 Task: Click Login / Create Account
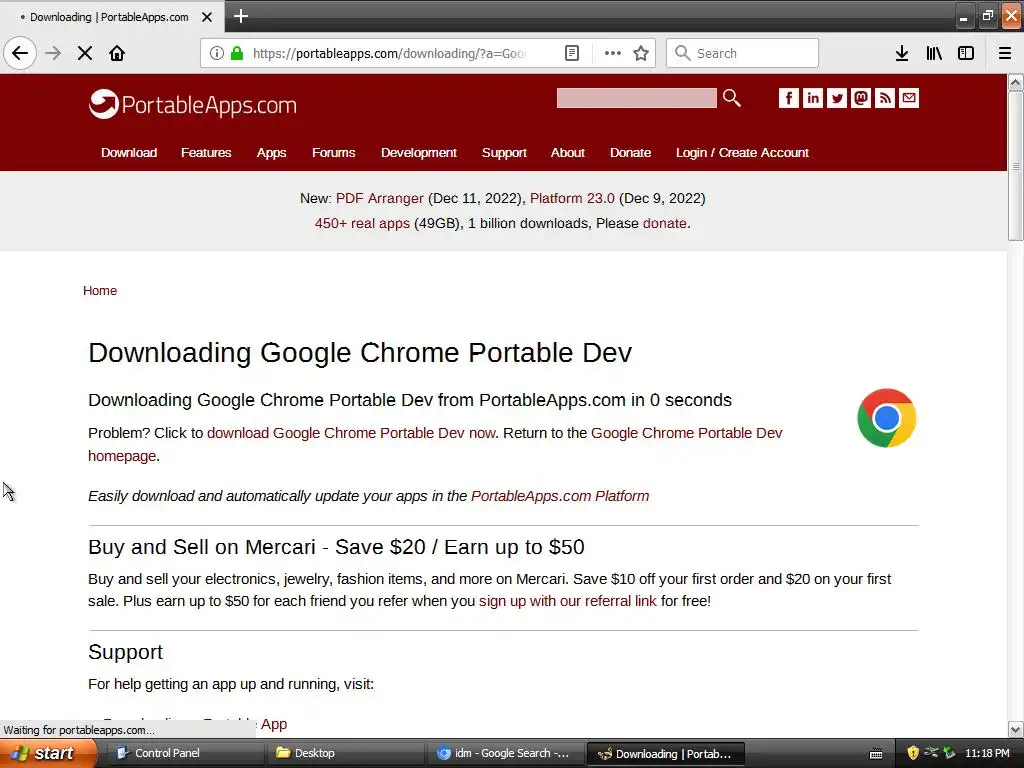[x=742, y=152]
